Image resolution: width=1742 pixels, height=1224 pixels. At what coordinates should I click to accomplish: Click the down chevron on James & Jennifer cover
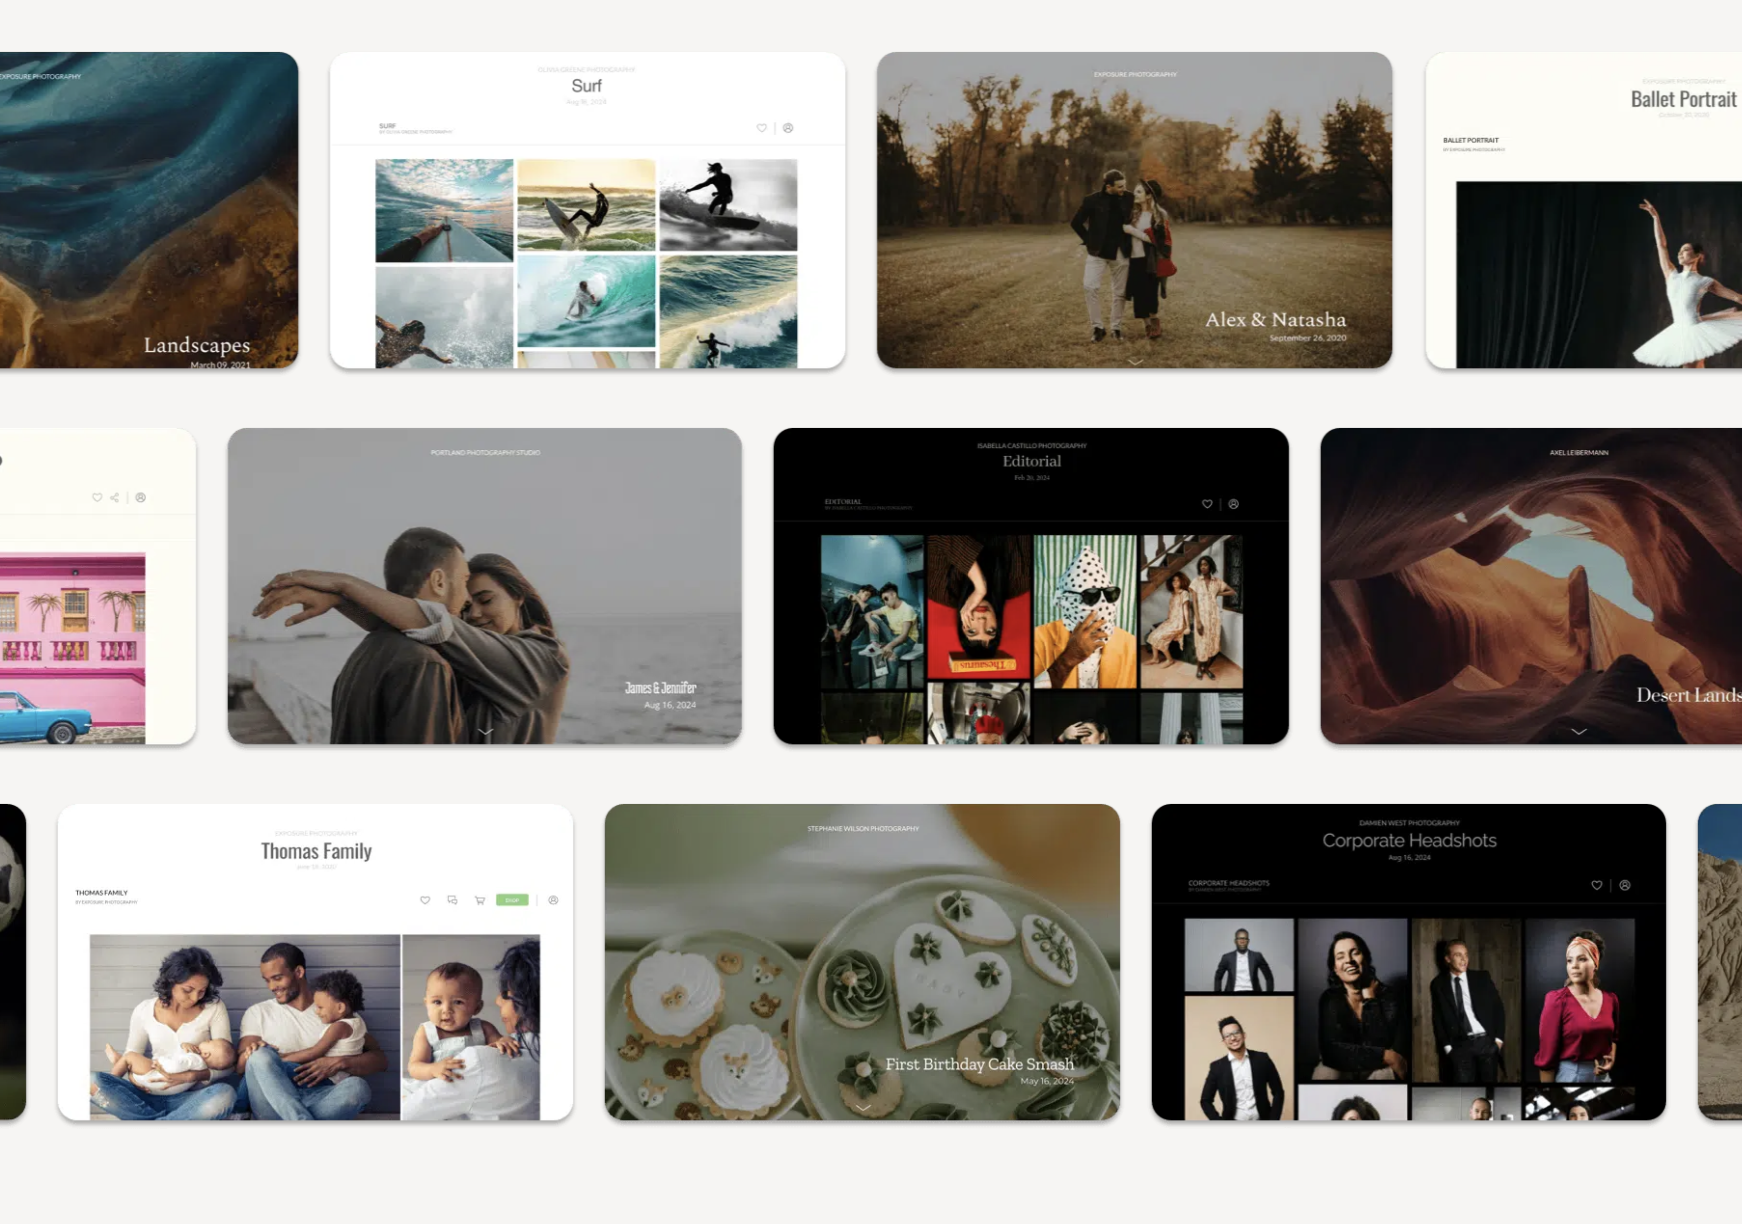point(485,732)
